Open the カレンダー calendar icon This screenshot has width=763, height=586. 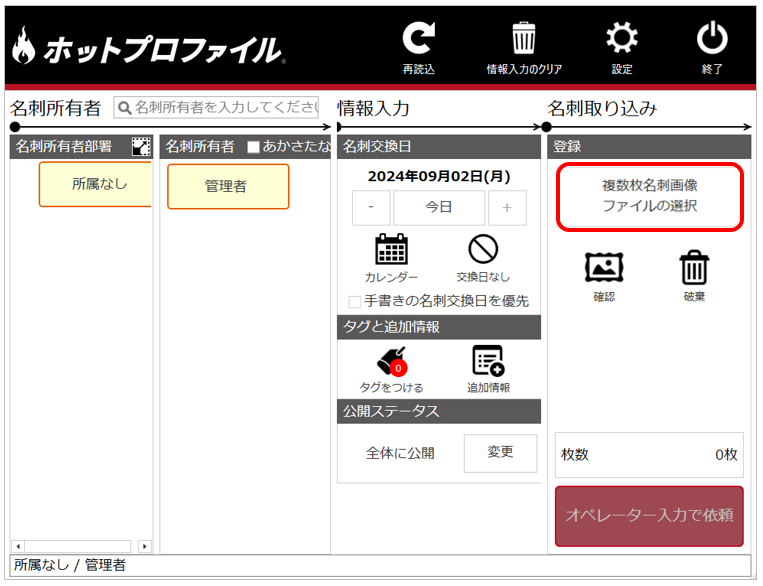click(x=391, y=249)
